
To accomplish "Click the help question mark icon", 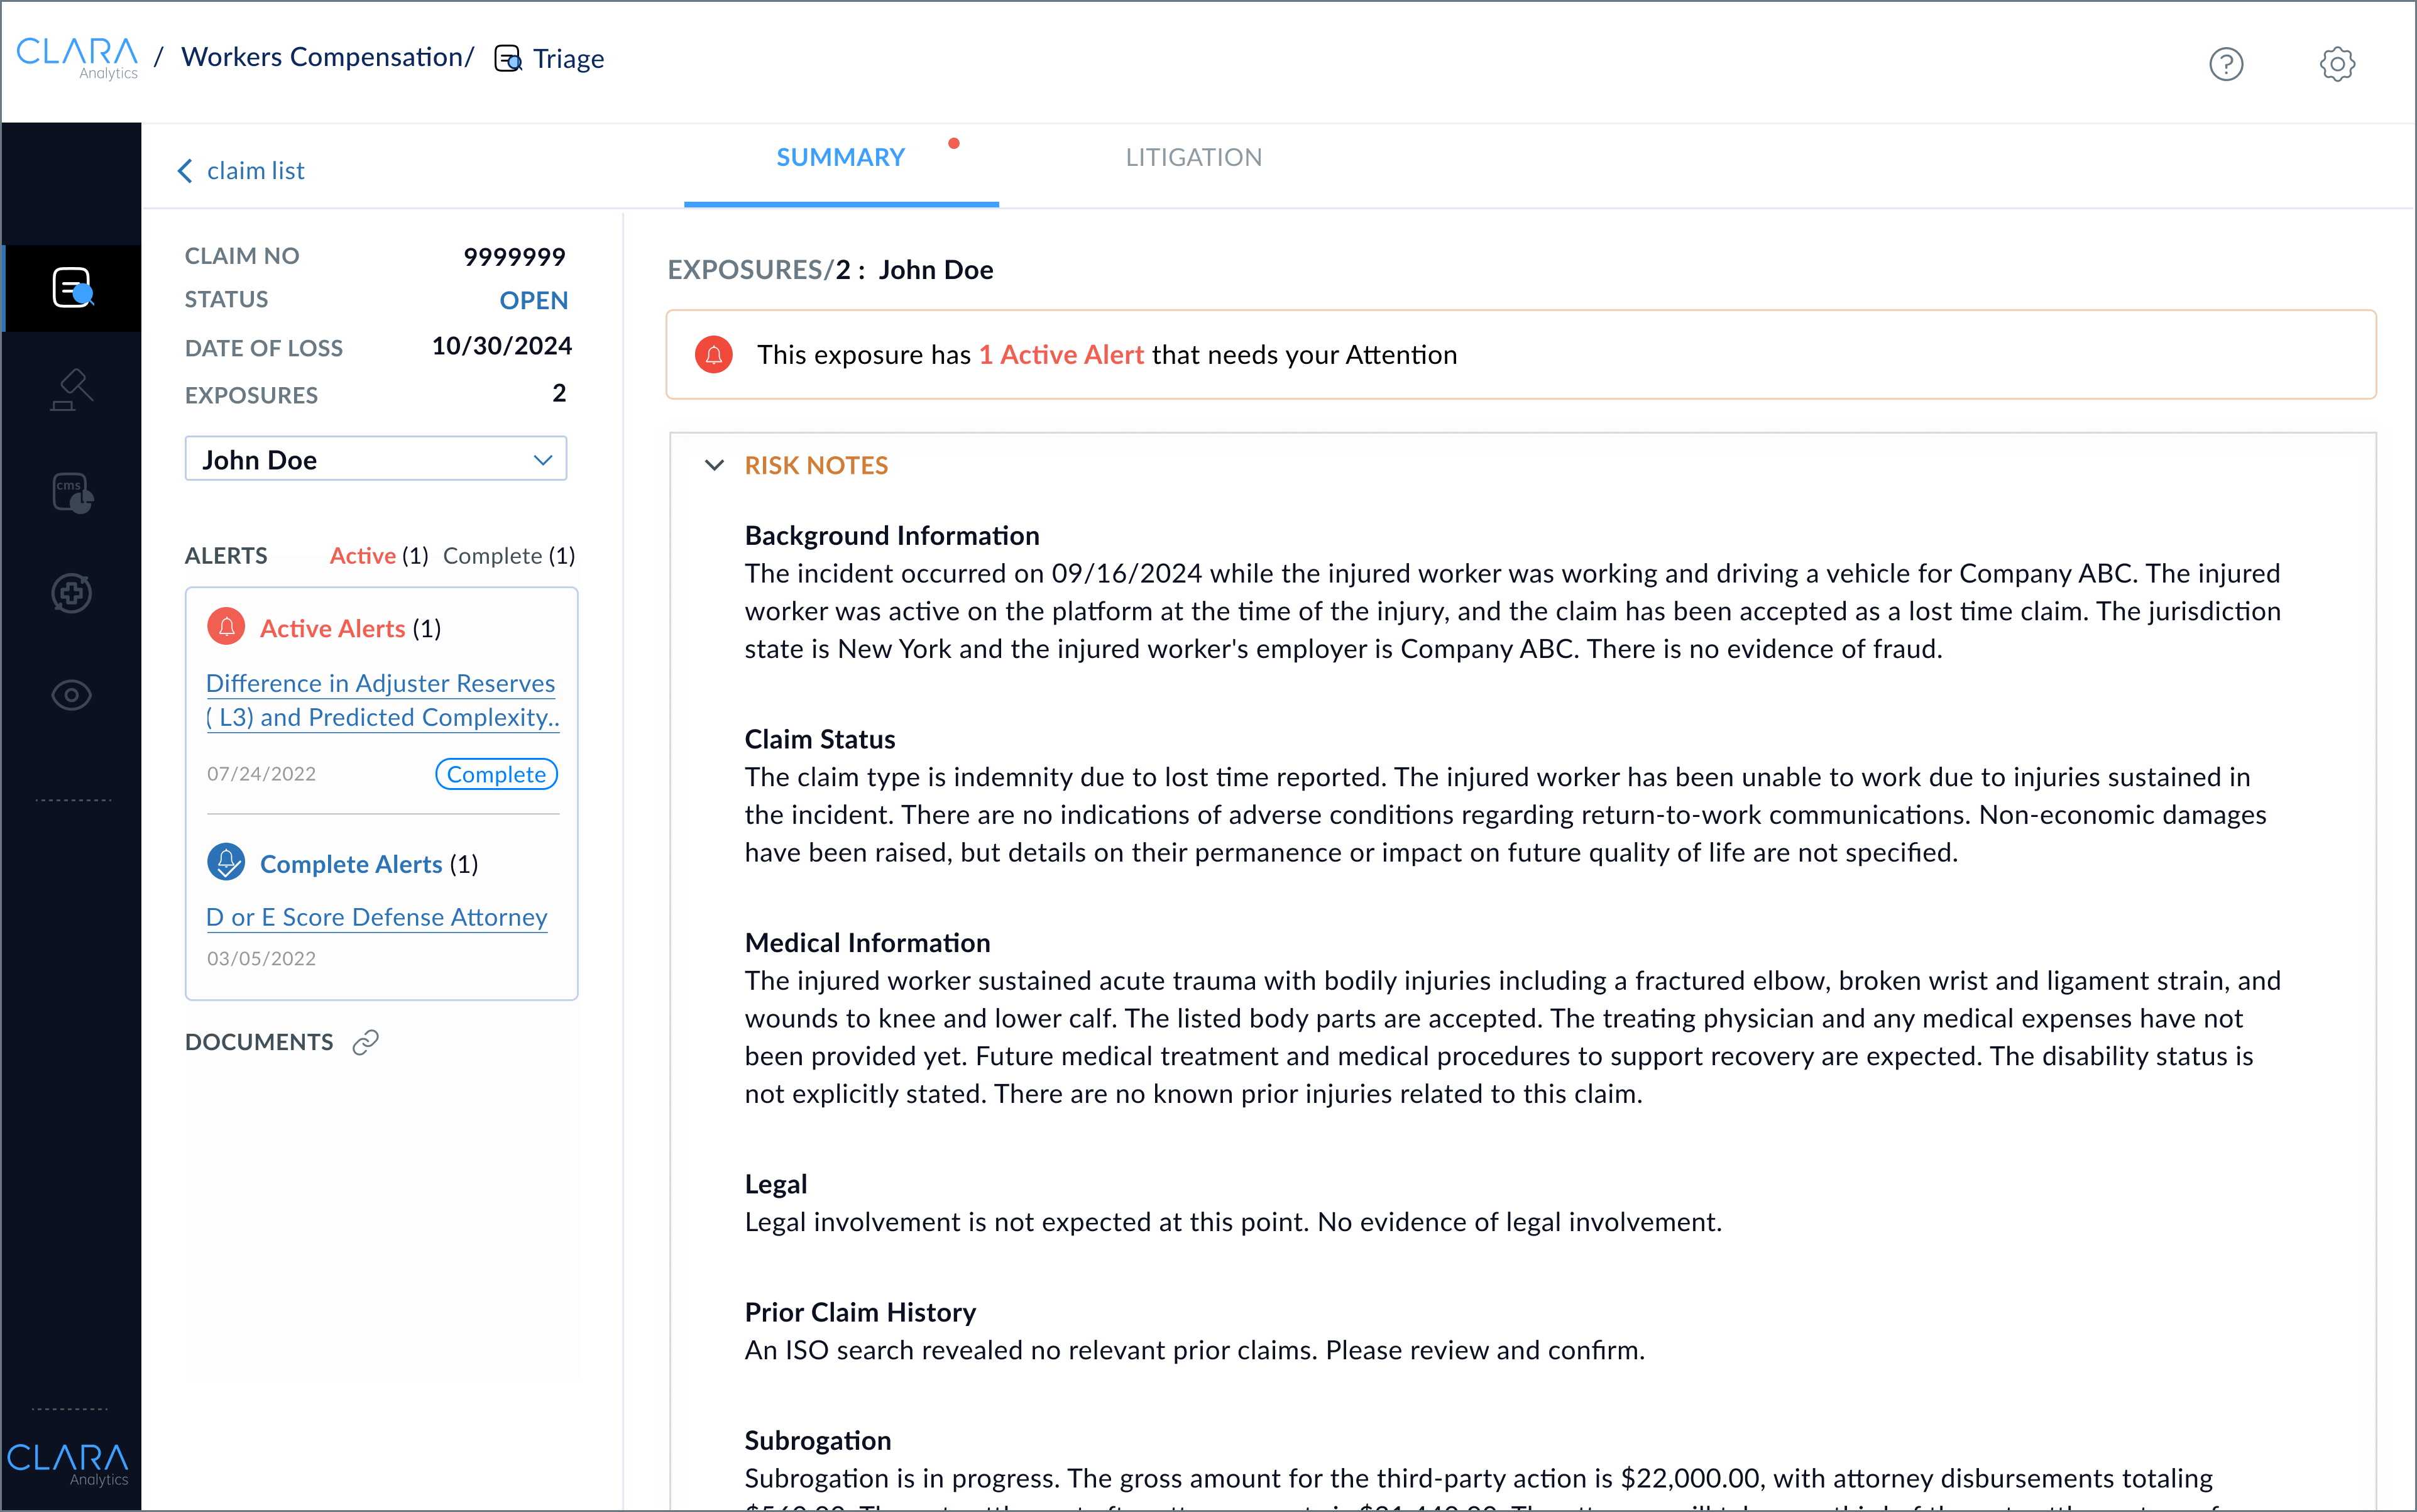I will point(2226,64).
